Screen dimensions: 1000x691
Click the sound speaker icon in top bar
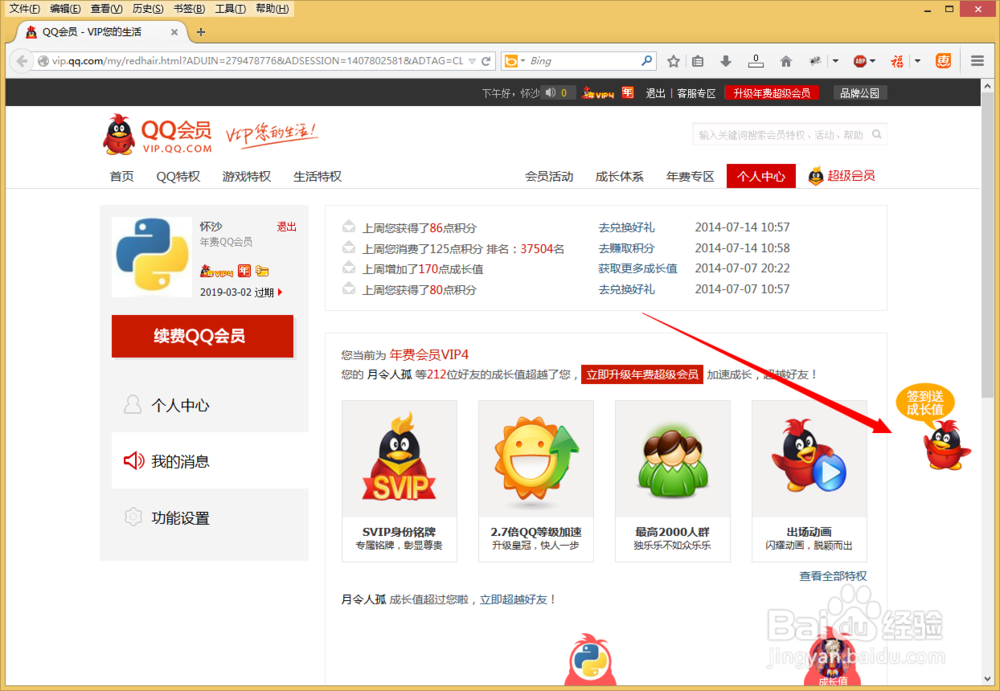[x=550, y=93]
